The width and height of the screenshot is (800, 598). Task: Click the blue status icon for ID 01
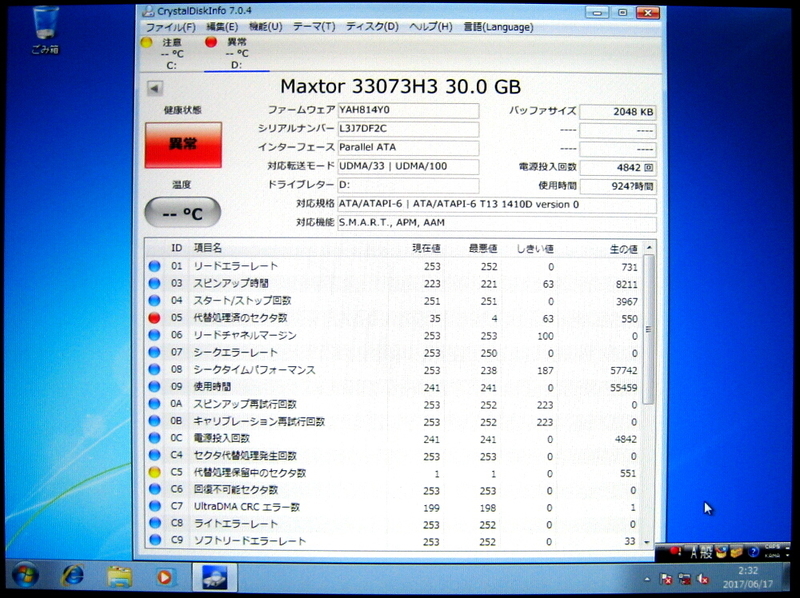(155, 266)
